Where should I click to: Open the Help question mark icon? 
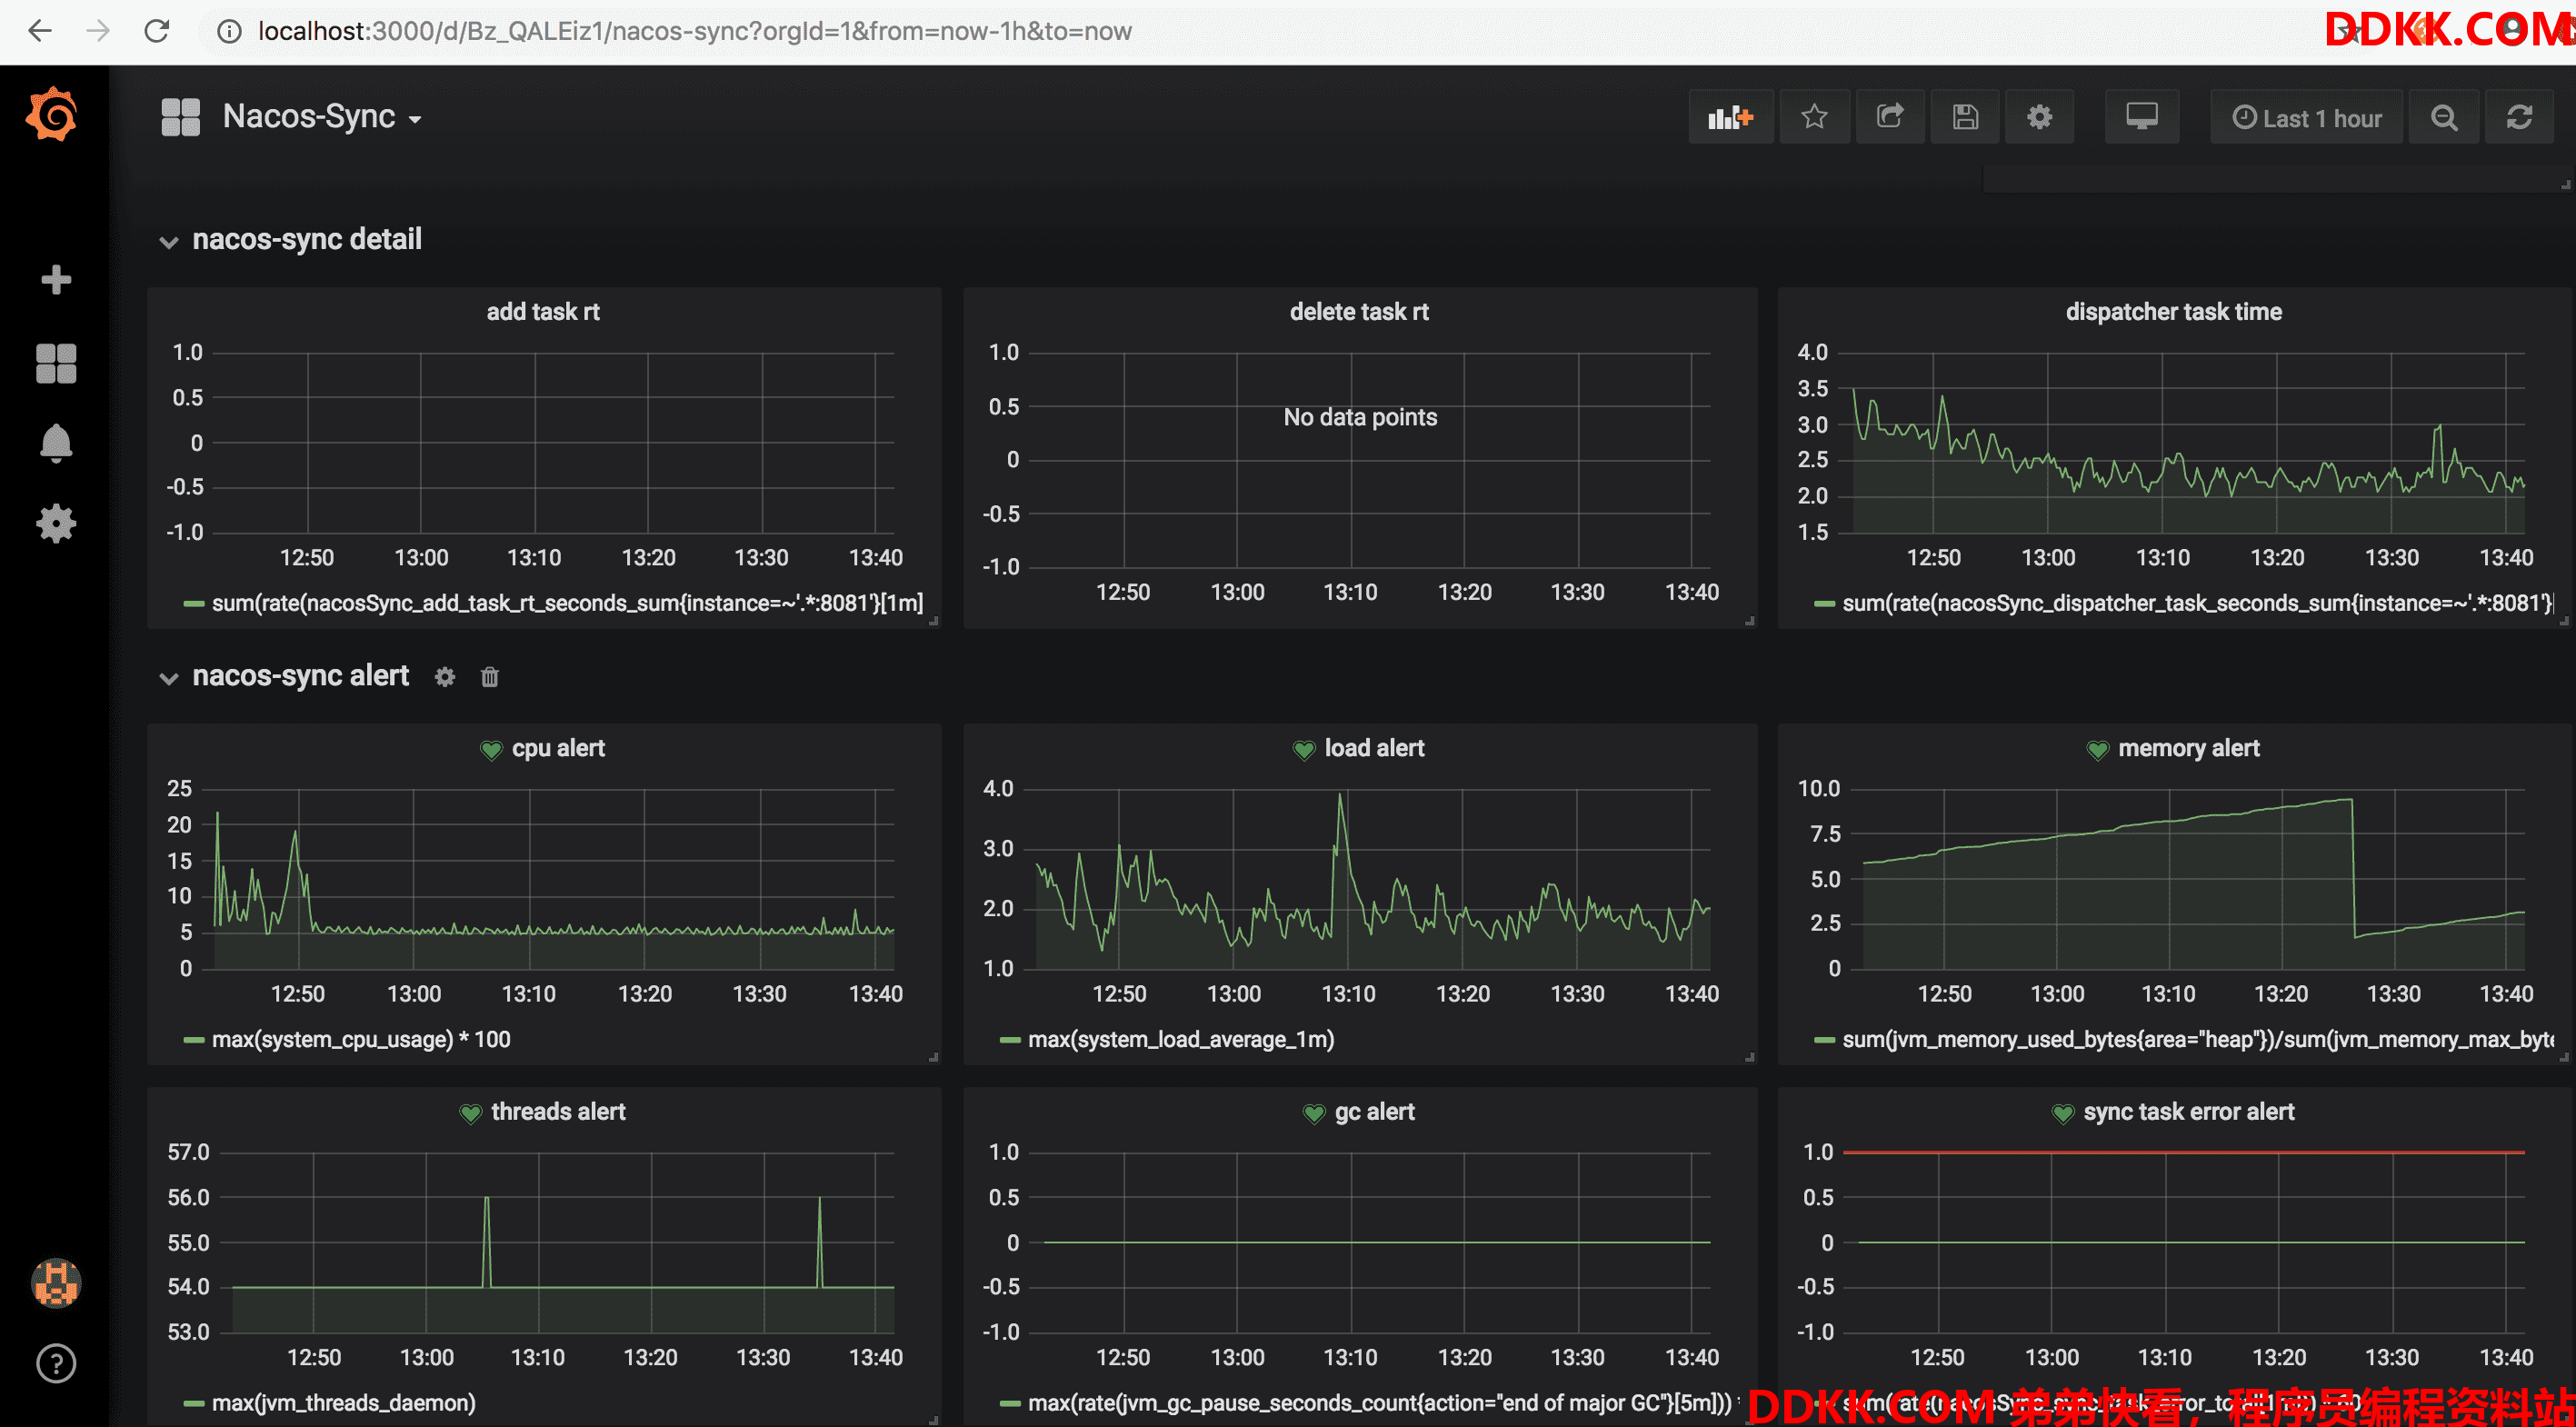click(x=56, y=1363)
